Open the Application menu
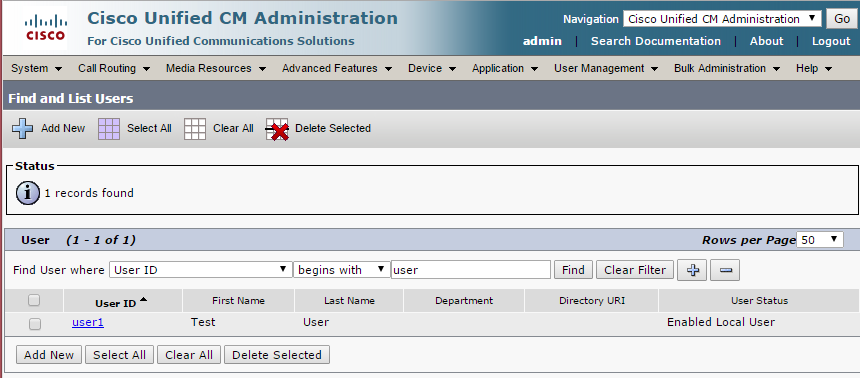The image size is (860, 378). (x=505, y=69)
